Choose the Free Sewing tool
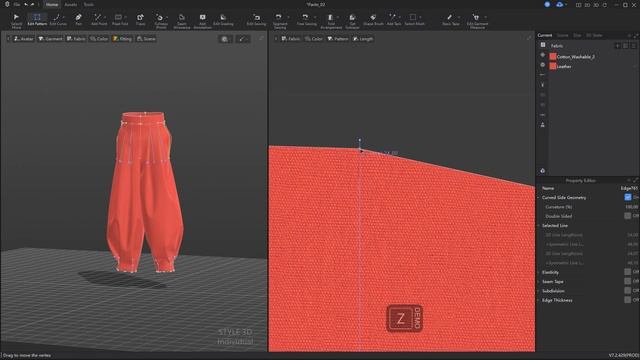Screen dimensions: 640x360 [x=306, y=20]
